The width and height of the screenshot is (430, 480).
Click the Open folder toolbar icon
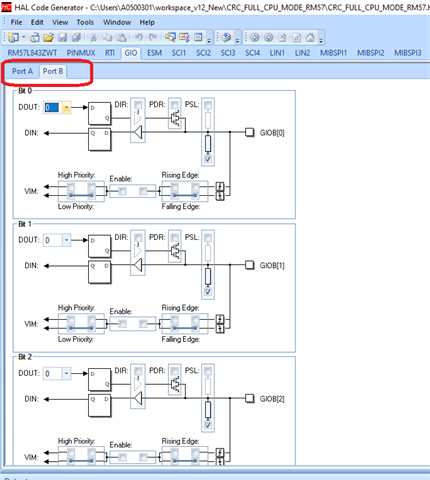click(x=48, y=37)
